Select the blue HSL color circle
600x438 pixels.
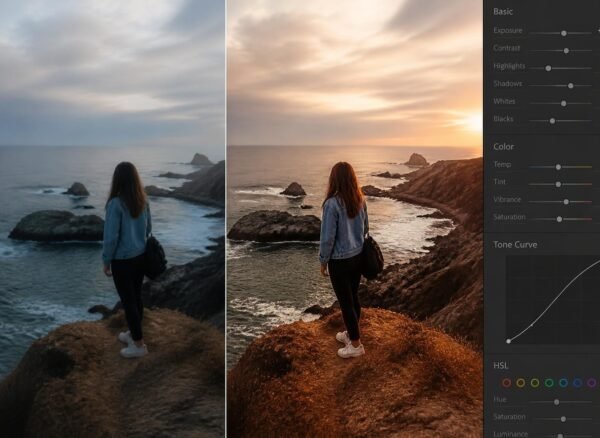577,383
